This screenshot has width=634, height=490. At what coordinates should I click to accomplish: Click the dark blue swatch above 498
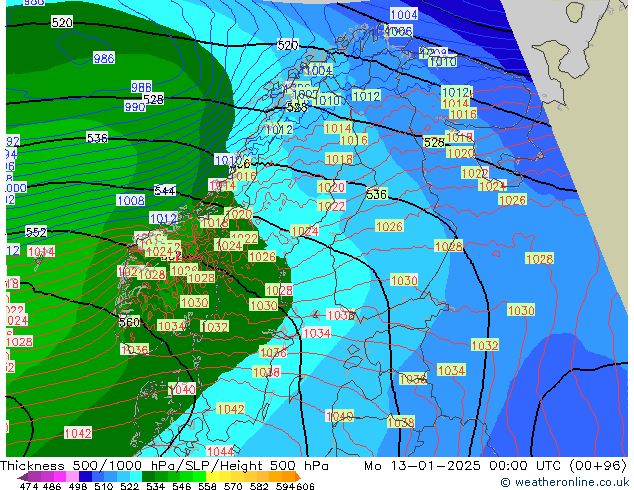pos(85,476)
